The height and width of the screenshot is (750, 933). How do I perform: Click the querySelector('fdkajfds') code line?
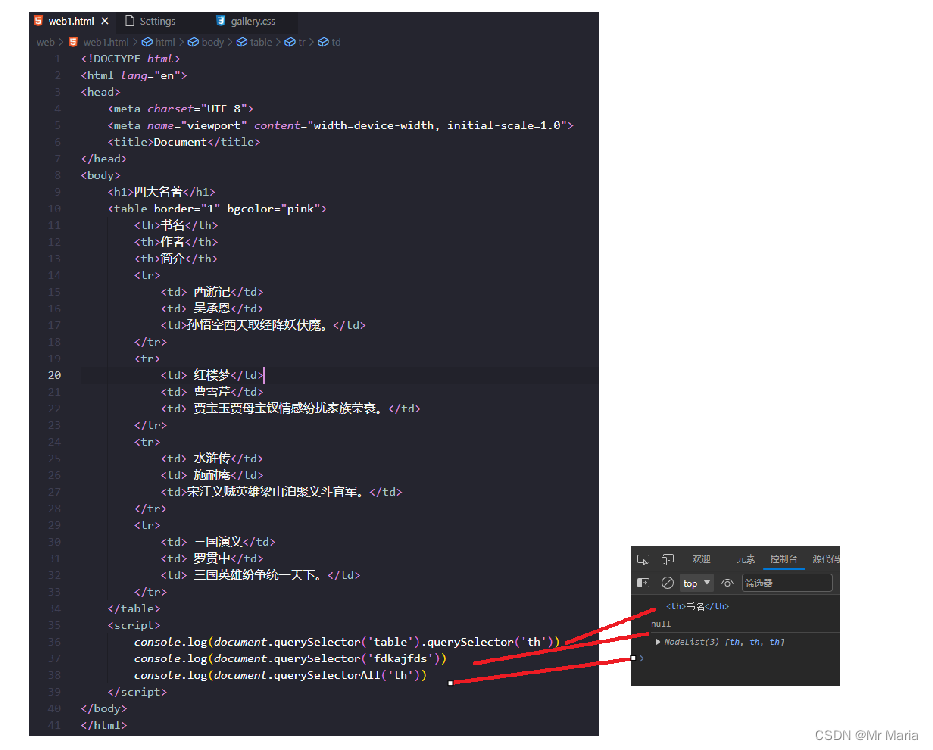[290, 658]
